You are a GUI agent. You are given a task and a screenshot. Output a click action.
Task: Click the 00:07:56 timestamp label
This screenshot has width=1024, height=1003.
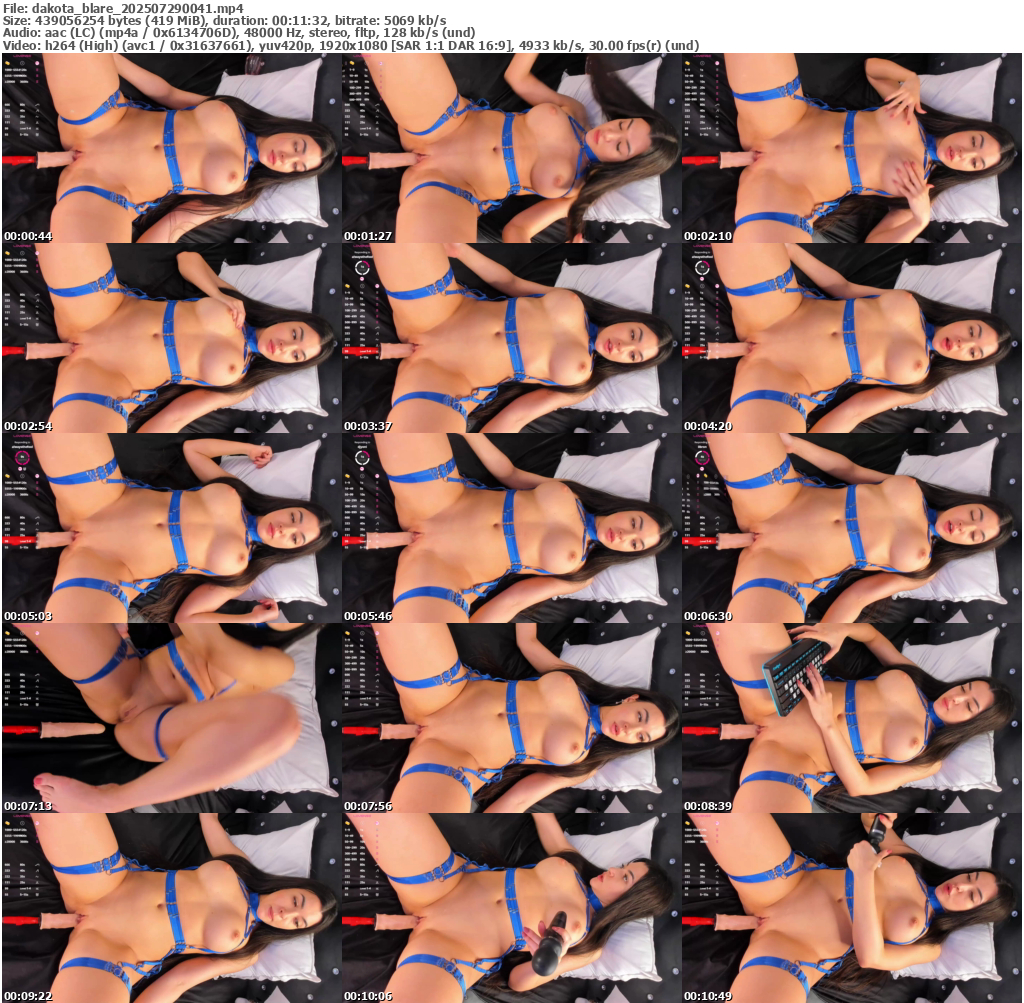tap(368, 806)
